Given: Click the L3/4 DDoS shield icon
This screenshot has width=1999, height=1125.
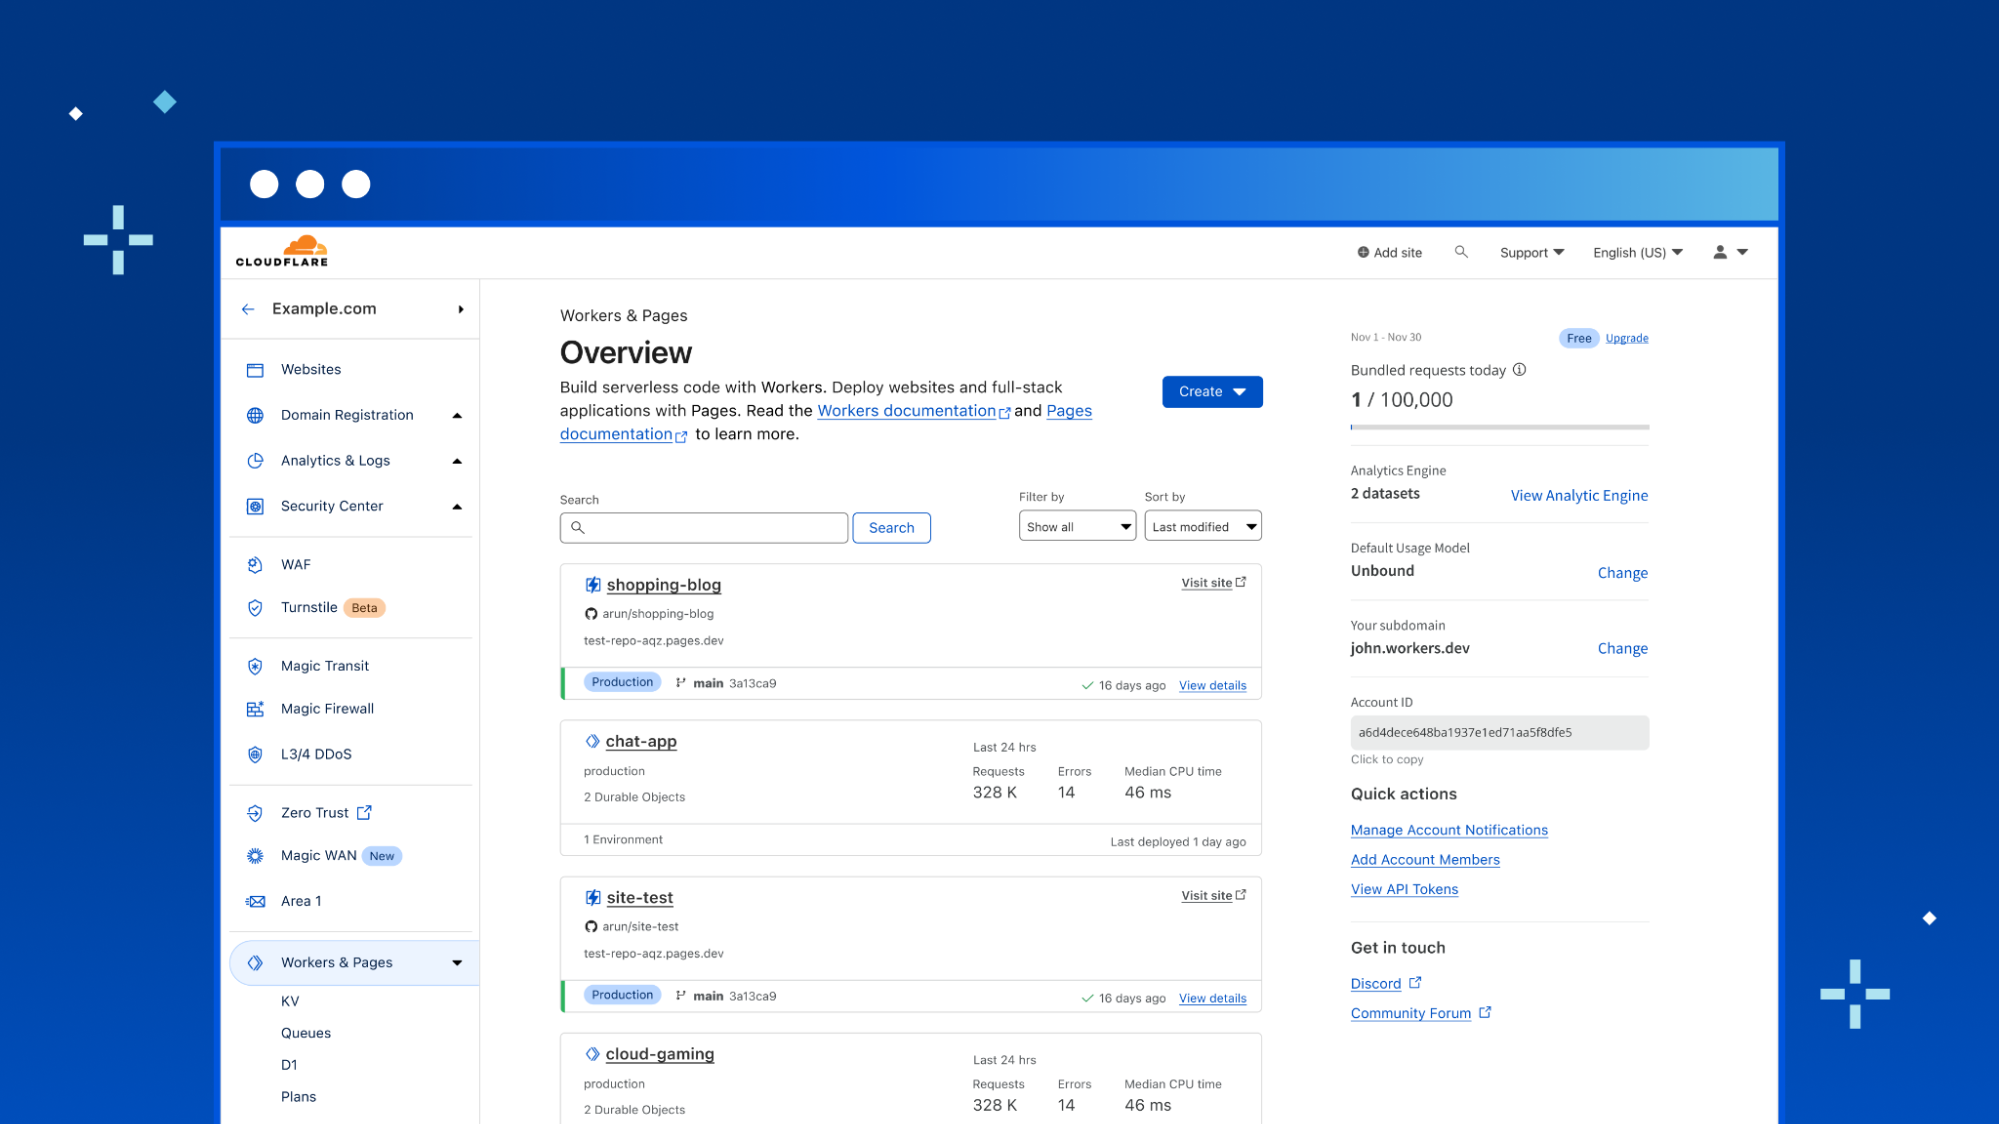Looking at the screenshot, I should coord(255,754).
